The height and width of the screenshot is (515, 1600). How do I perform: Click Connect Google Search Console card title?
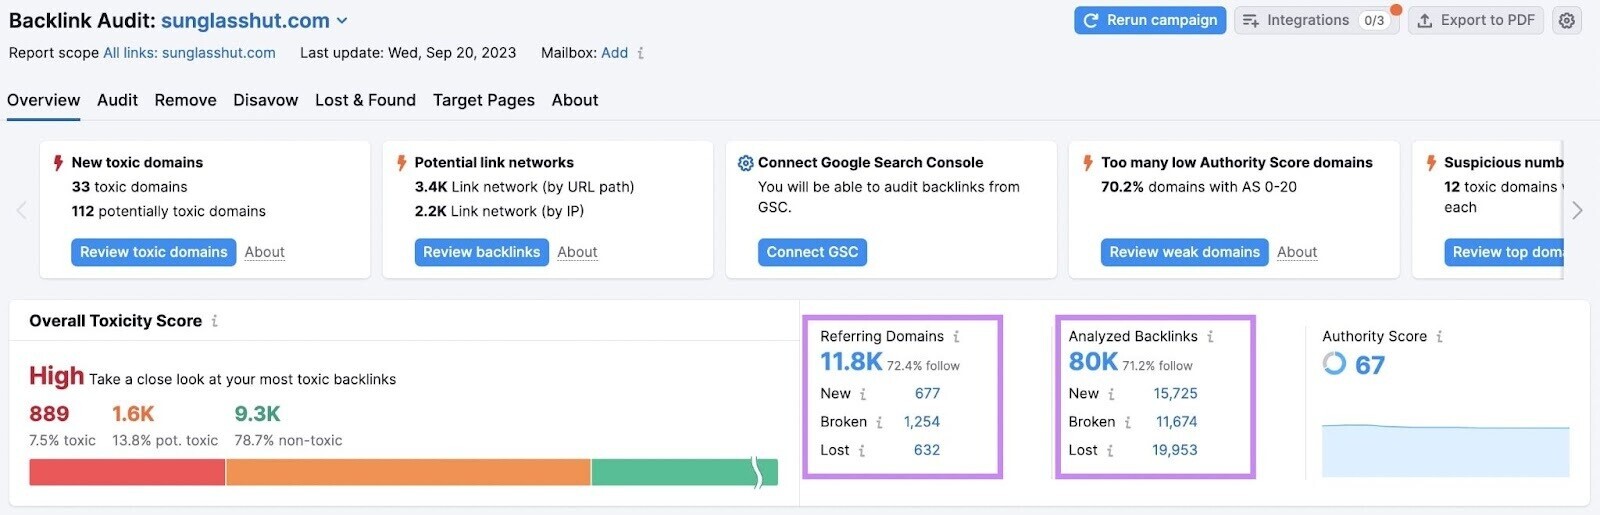tap(870, 162)
